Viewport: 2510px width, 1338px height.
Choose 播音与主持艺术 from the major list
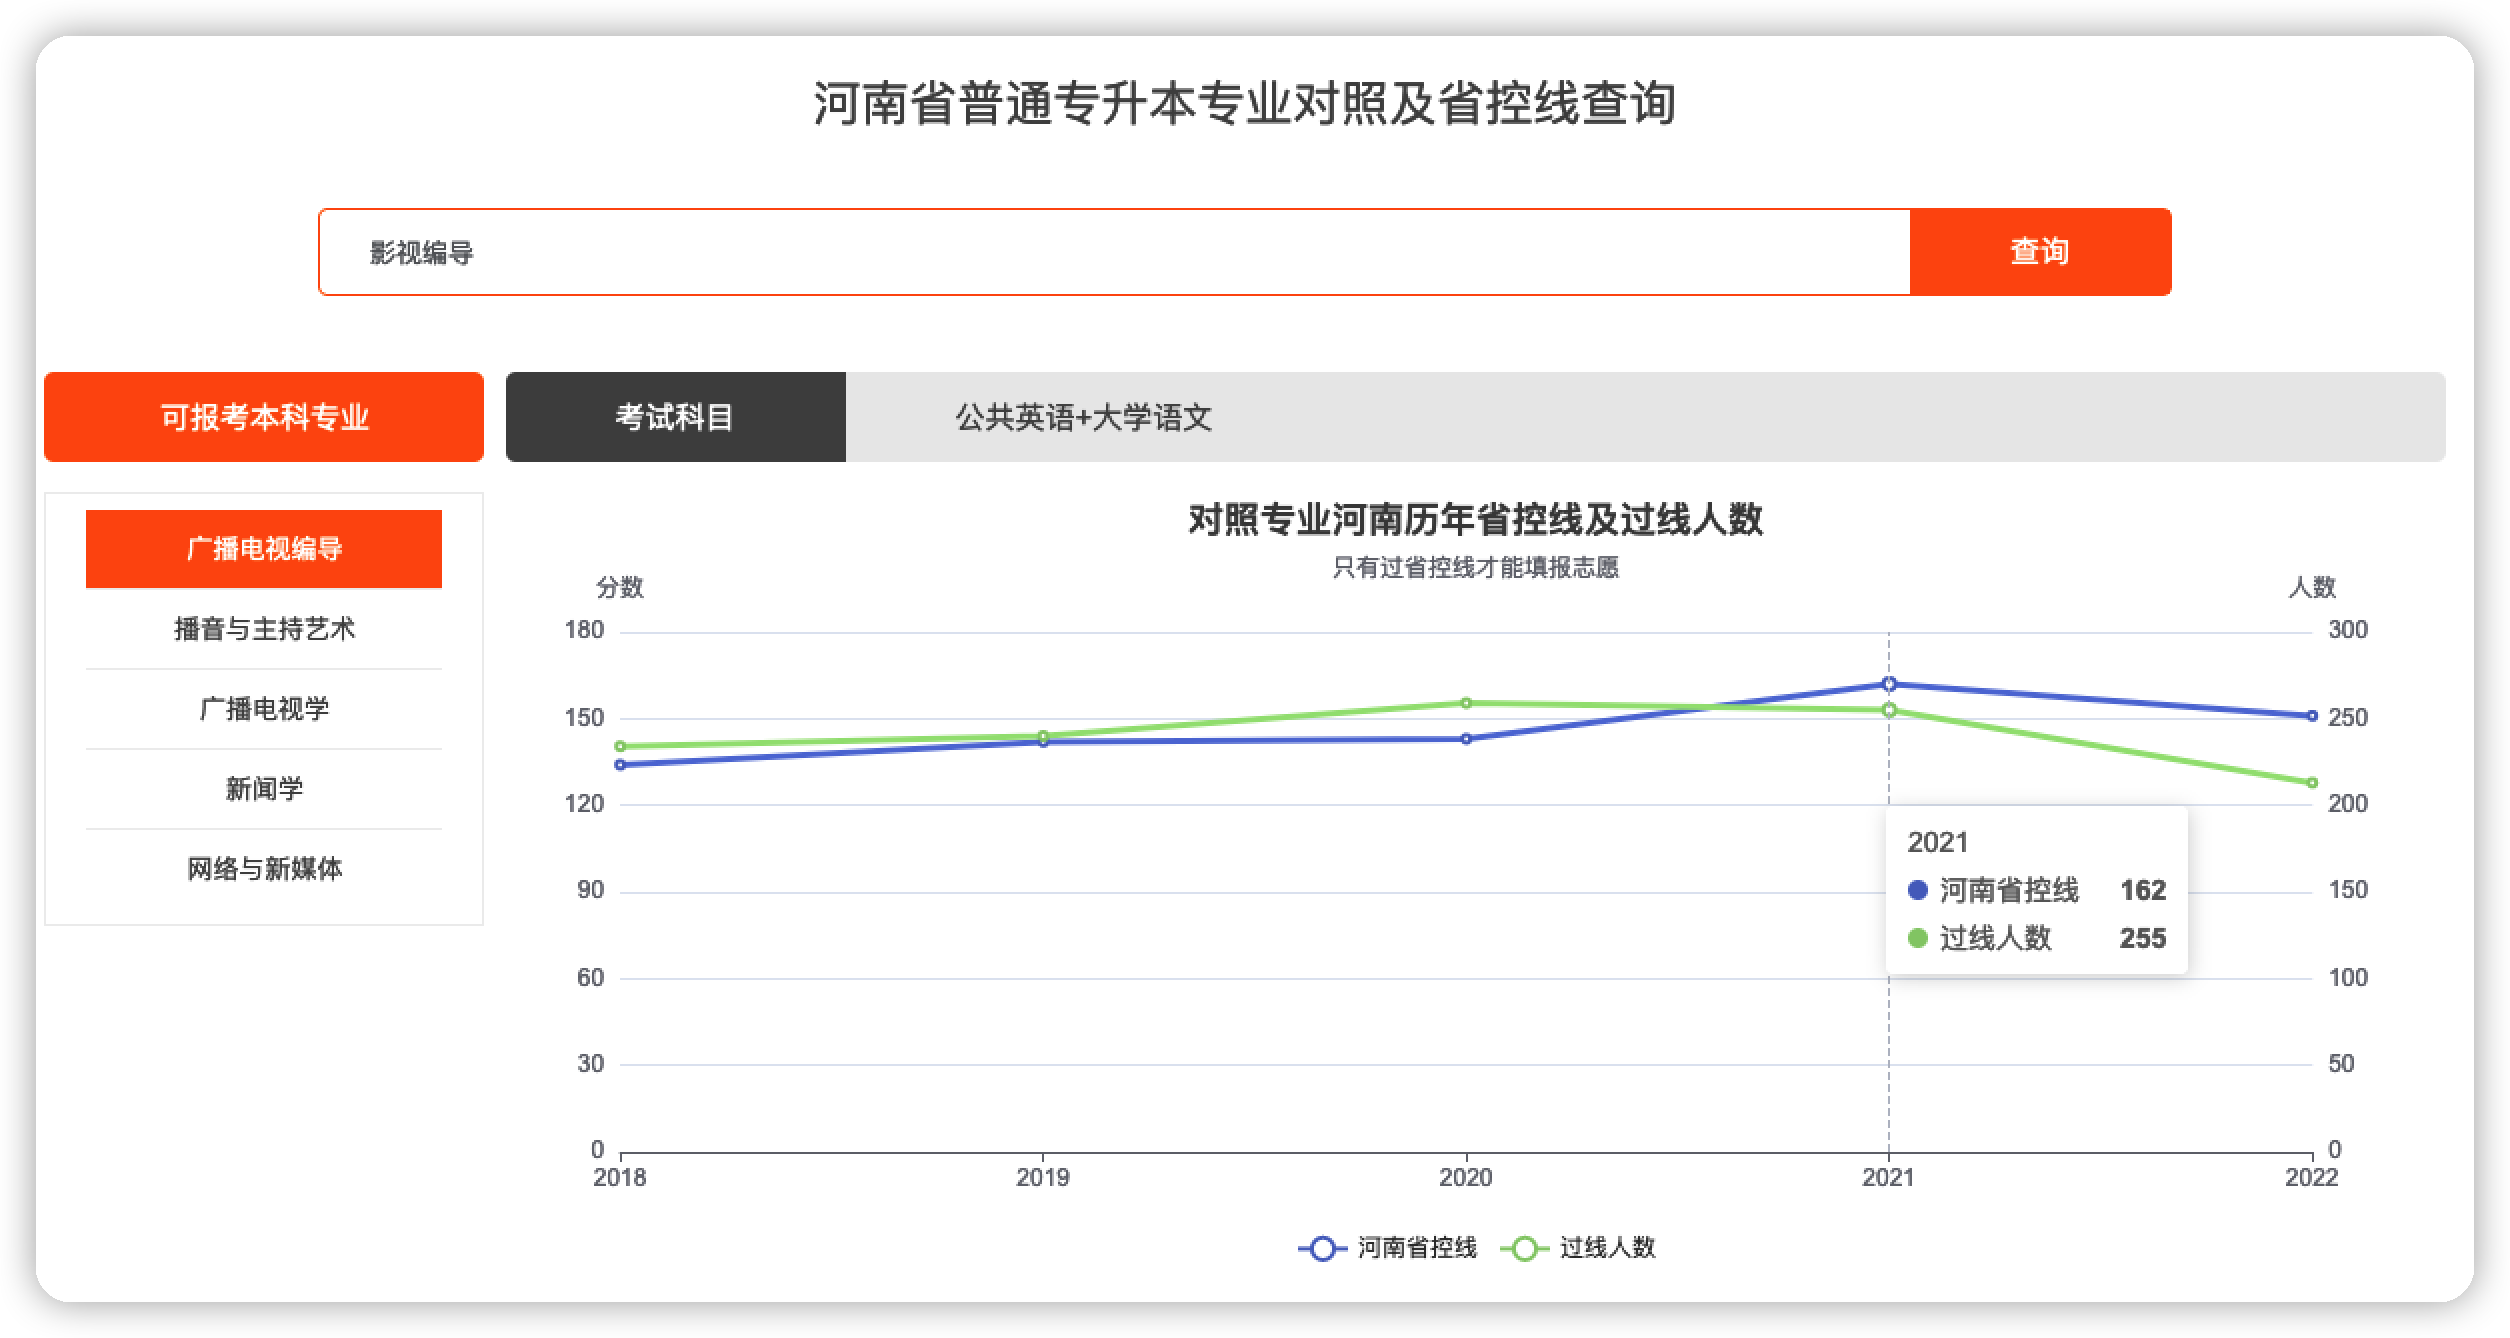tap(264, 629)
